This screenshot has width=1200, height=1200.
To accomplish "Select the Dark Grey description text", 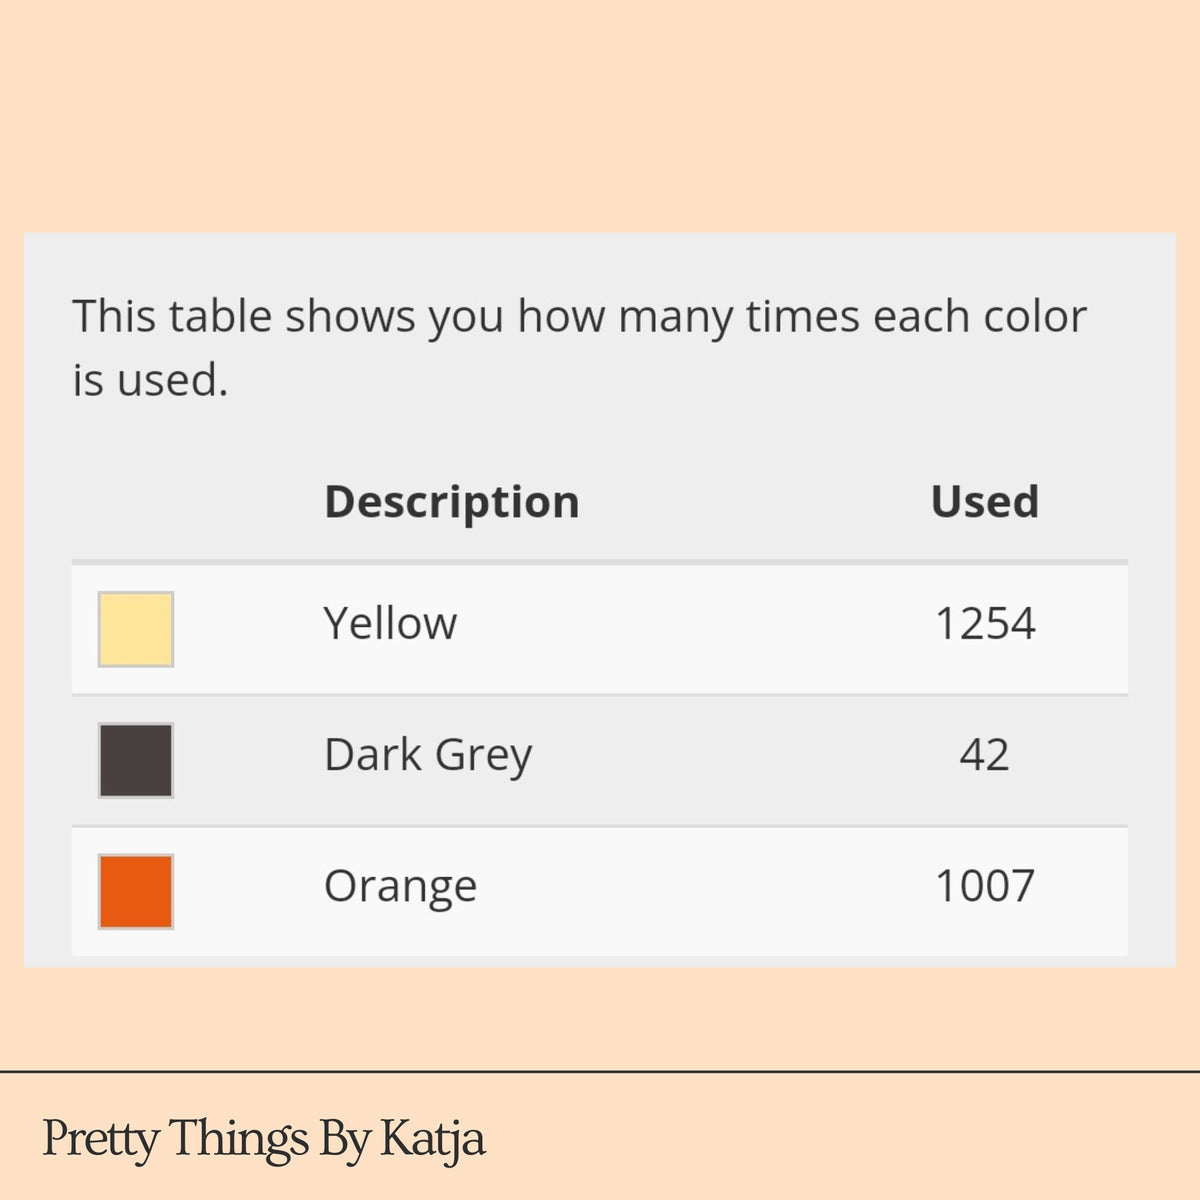I will (x=428, y=755).
